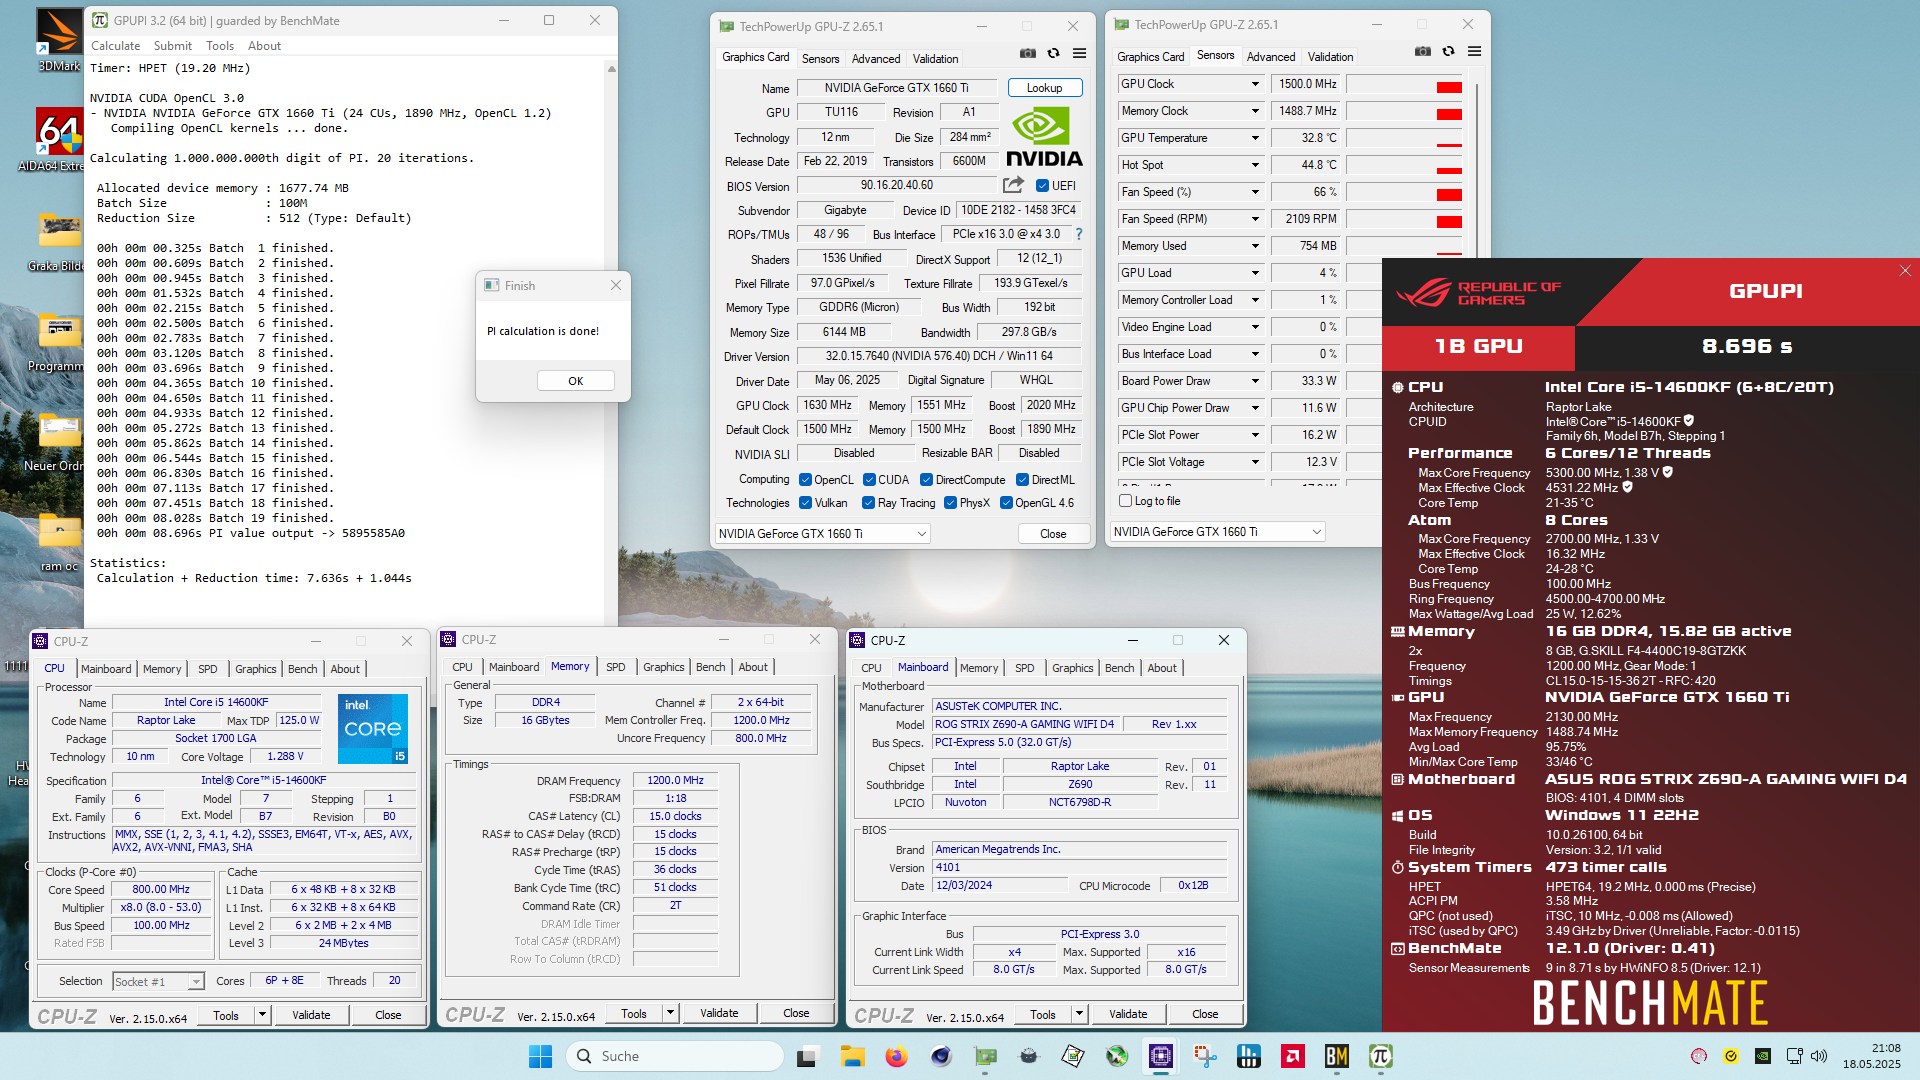
Task: Open the GPU Temperature sensor dropdown
Action: (x=1255, y=138)
